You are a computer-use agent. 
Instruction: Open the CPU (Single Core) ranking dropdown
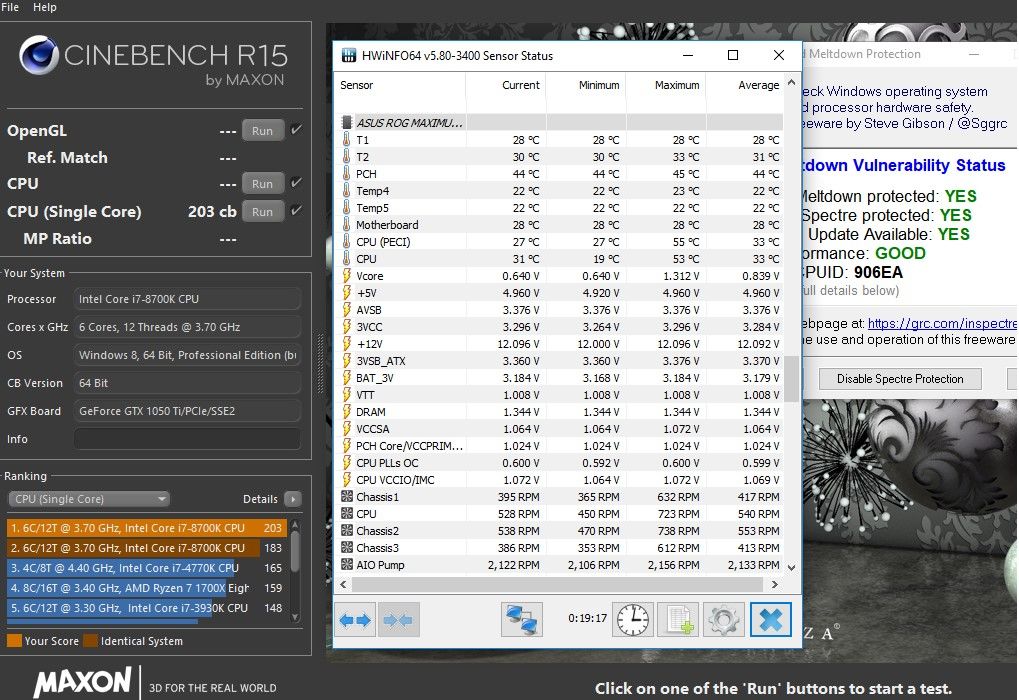89,499
